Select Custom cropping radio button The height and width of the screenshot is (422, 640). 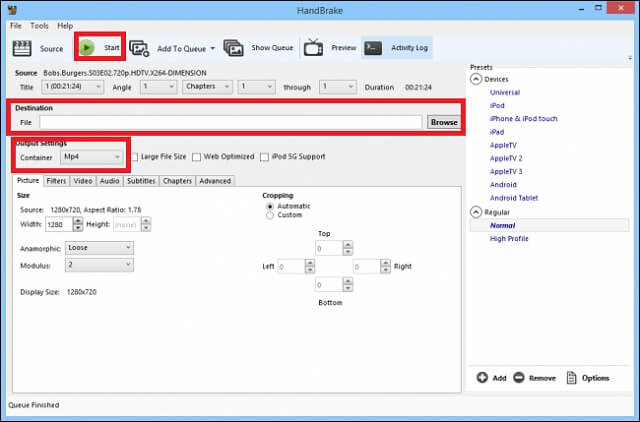click(270, 215)
